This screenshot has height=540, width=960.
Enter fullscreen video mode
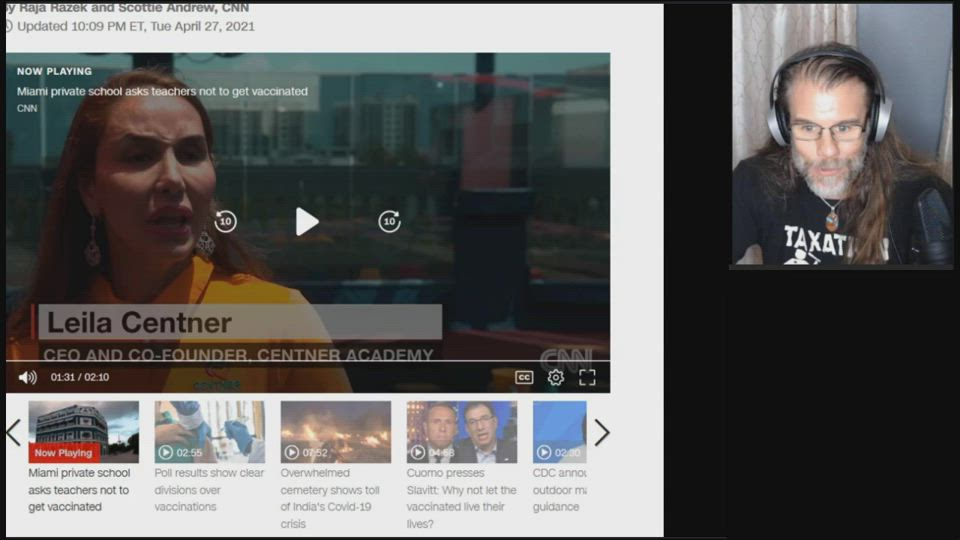pos(587,377)
